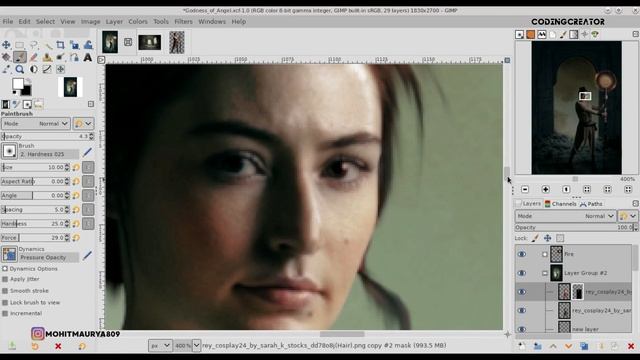Select the half-black circle Dodge/Burn tool icon
Image resolution: width=640 pixels, height=360 pixels.
(x=34, y=69)
